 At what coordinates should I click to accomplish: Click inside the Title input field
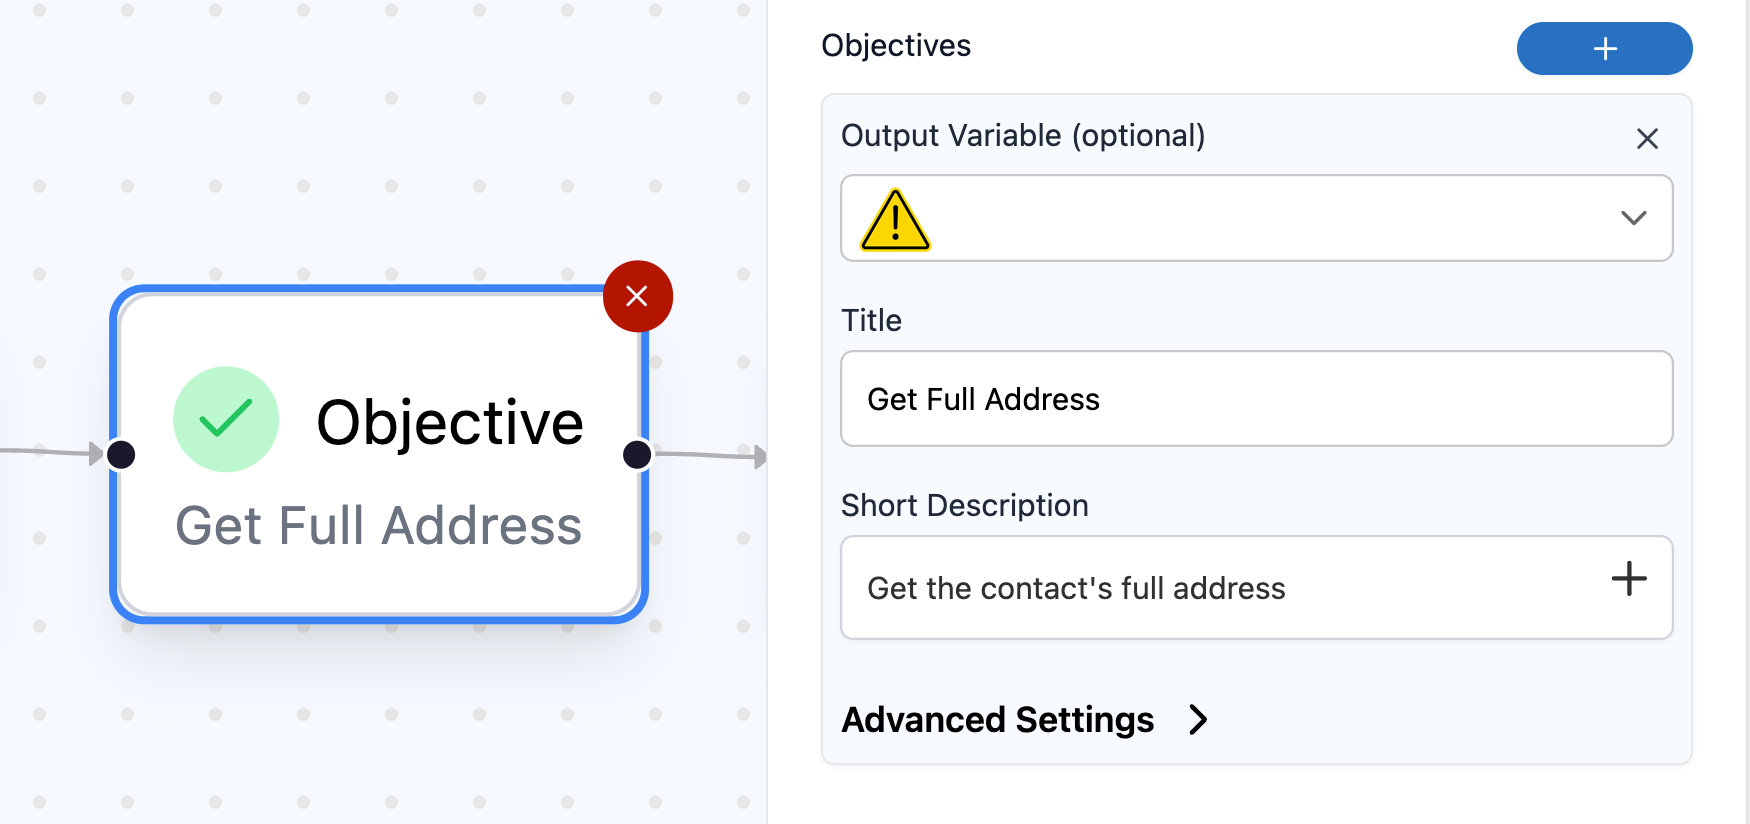tap(1256, 399)
